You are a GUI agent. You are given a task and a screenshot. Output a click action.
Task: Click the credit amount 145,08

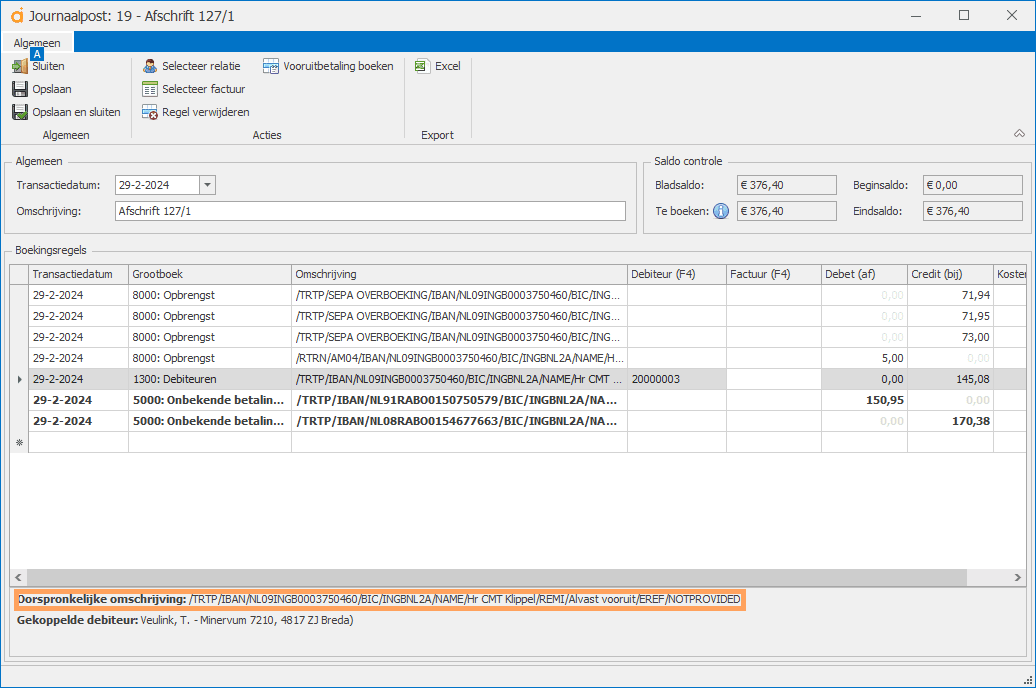tap(950, 379)
